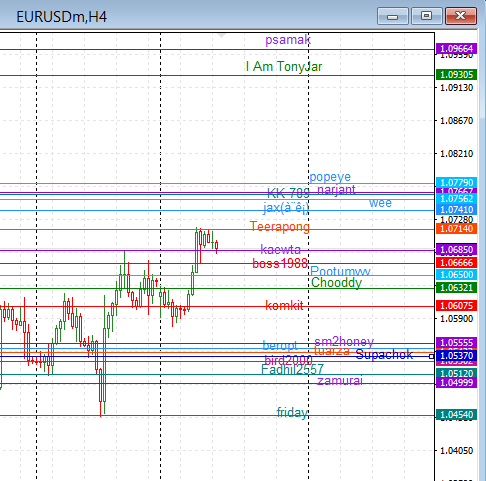486x481 pixels.
Task: Select the sm2honey label
Action: tap(344, 341)
